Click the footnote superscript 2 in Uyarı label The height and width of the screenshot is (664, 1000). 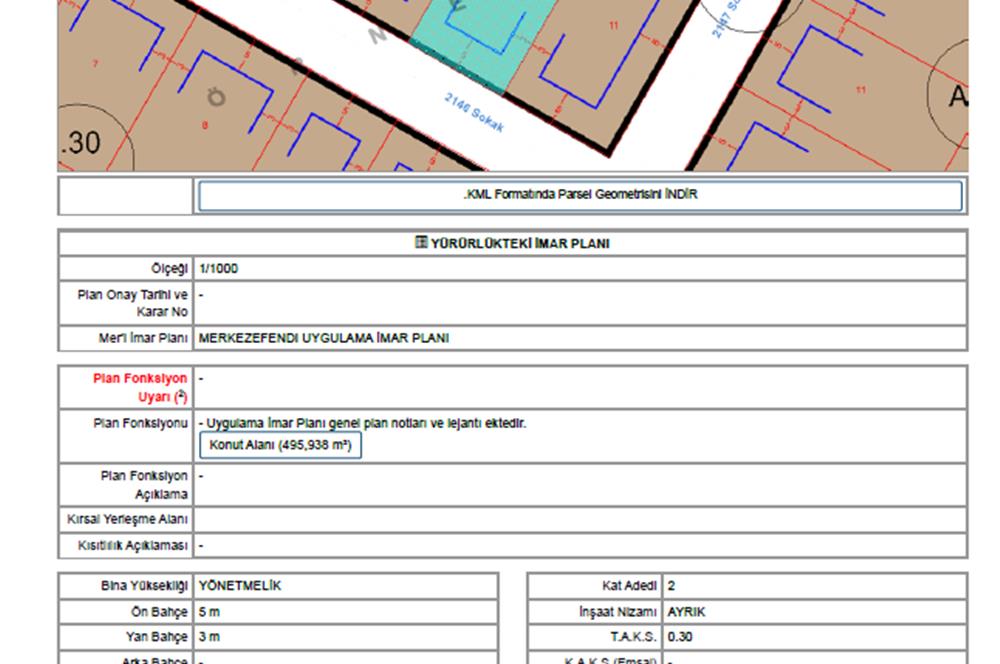pyautogui.click(x=180, y=397)
